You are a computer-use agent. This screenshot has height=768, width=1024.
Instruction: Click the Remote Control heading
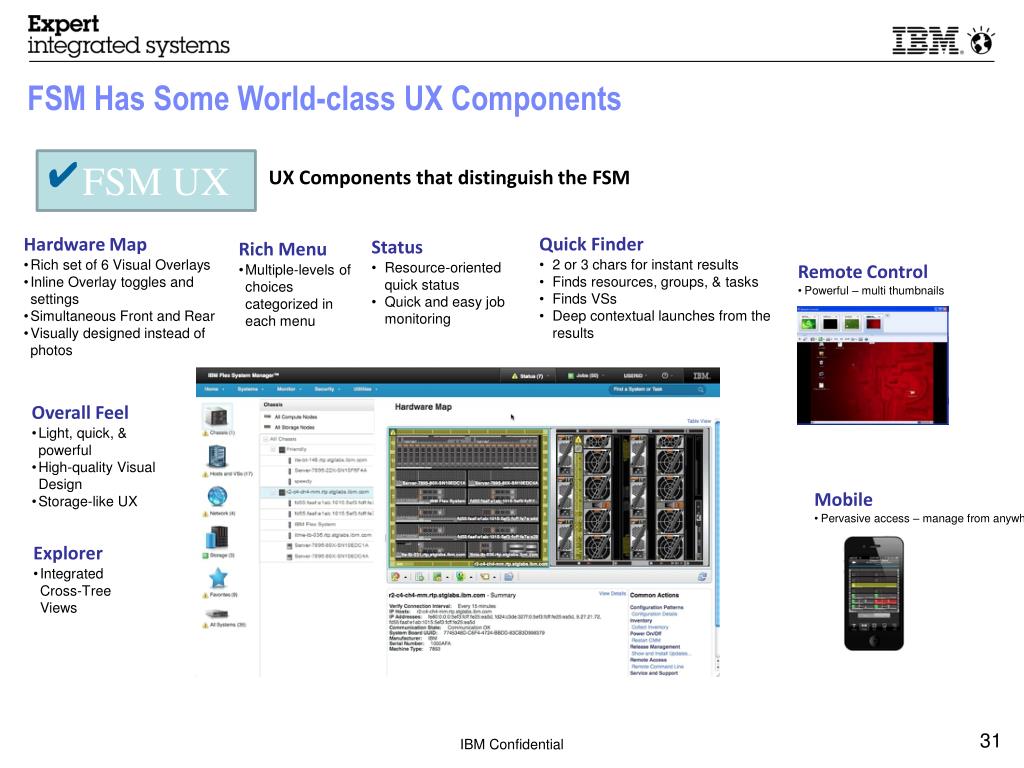863,272
